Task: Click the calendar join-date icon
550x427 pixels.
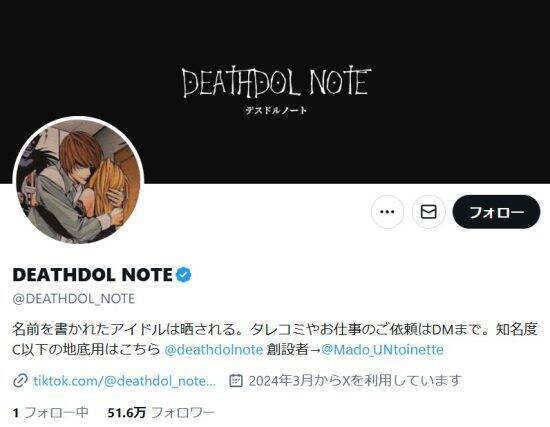Action: [x=236, y=381]
